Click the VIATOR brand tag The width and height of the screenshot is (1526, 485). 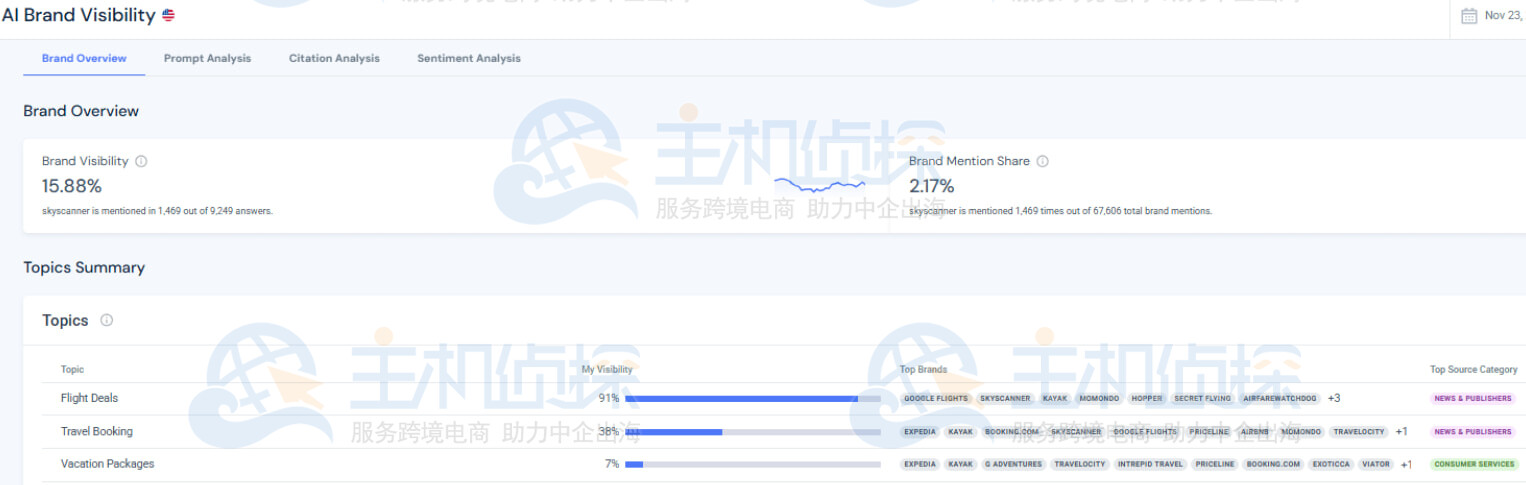[x=1376, y=464]
